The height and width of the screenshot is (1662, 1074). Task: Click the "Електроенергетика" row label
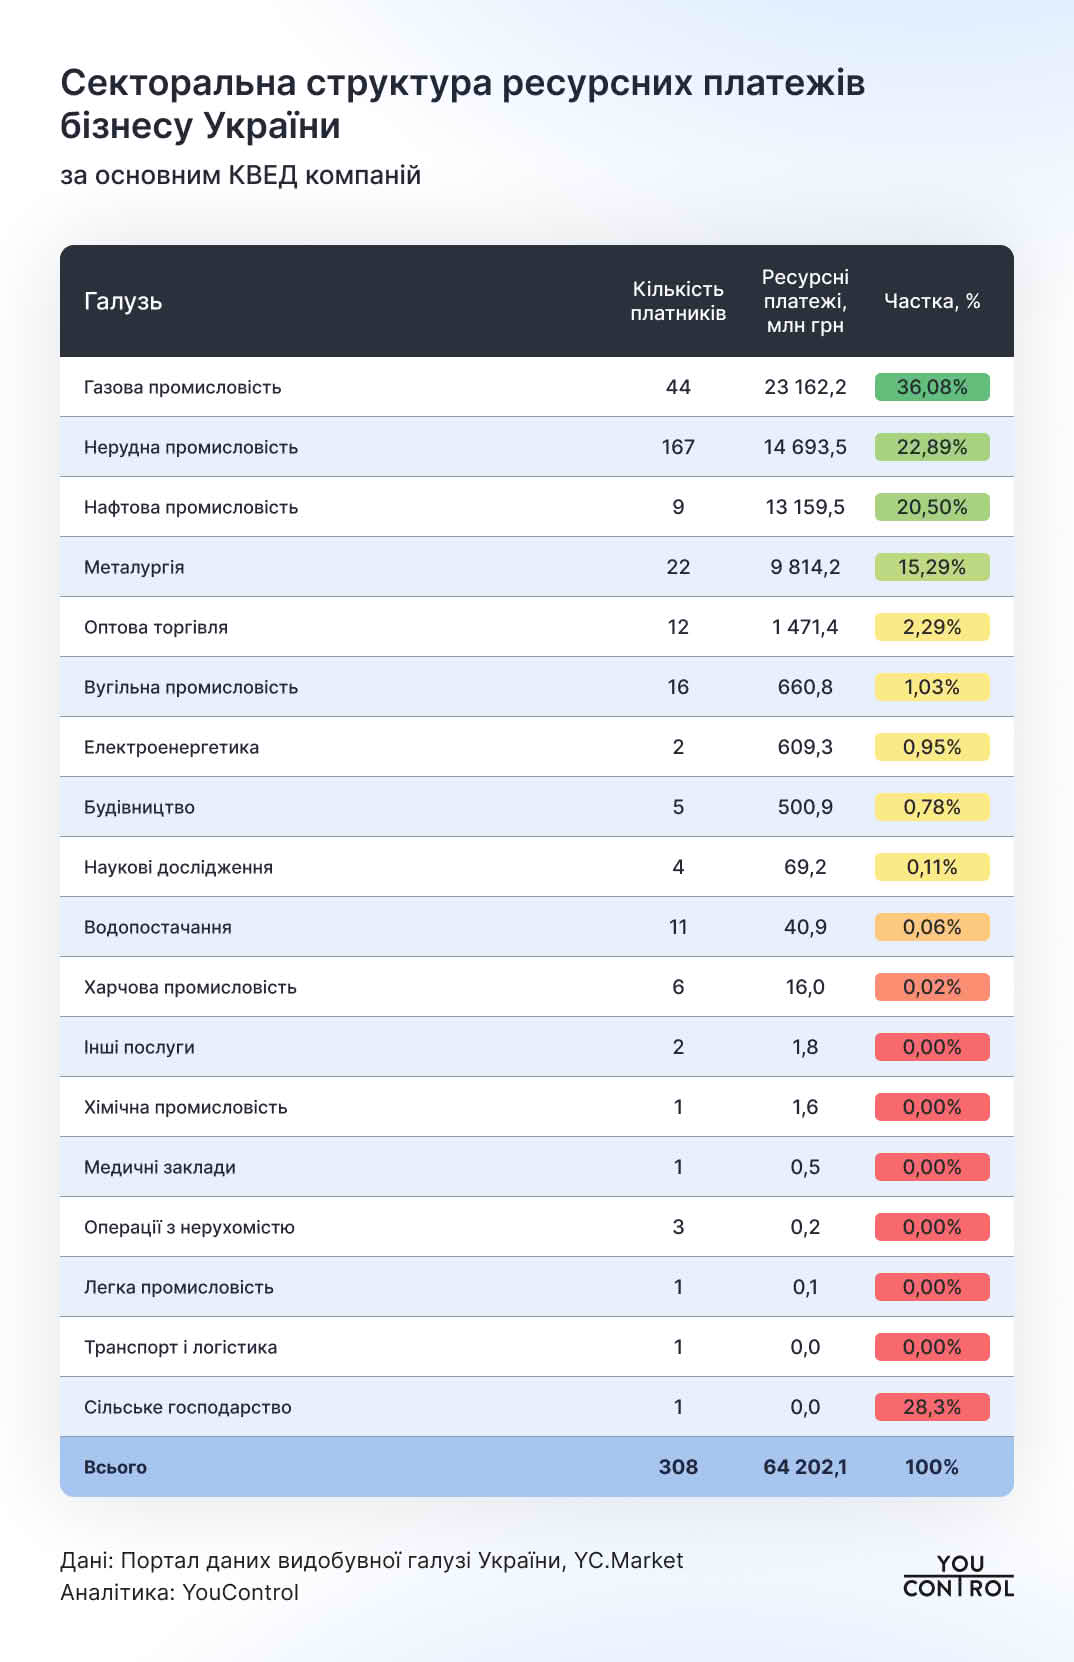point(171,747)
